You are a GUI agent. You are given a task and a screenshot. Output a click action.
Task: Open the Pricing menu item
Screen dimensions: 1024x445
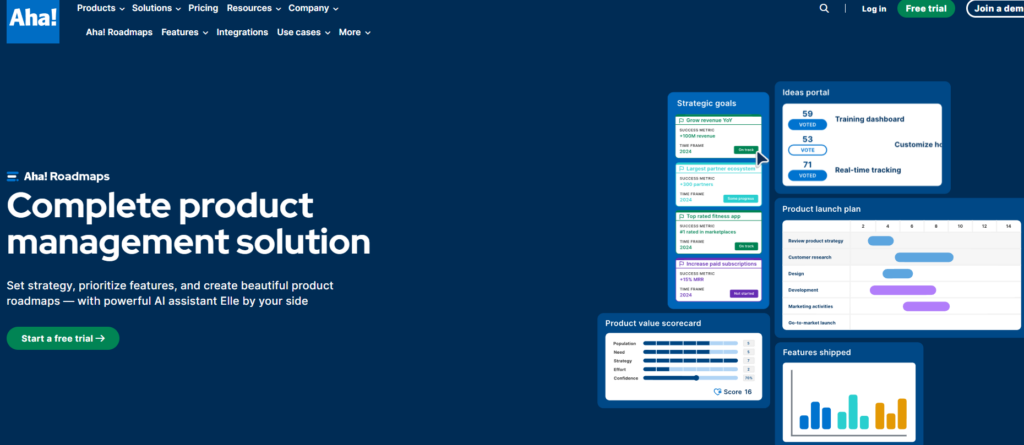tap(203, 8)
